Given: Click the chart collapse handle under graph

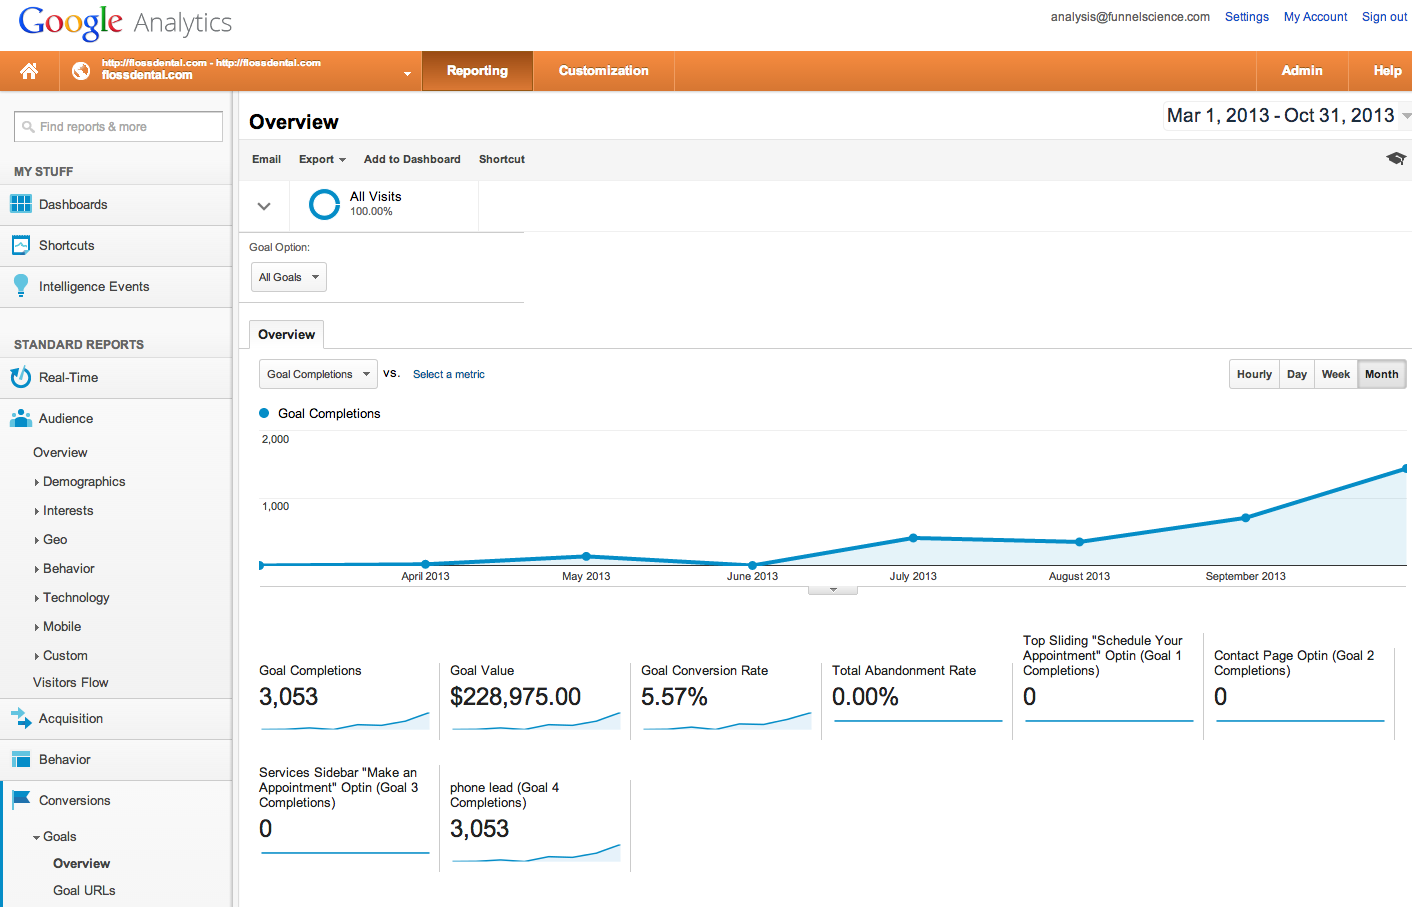Looking at the screenshot, I should click(833, 590).
